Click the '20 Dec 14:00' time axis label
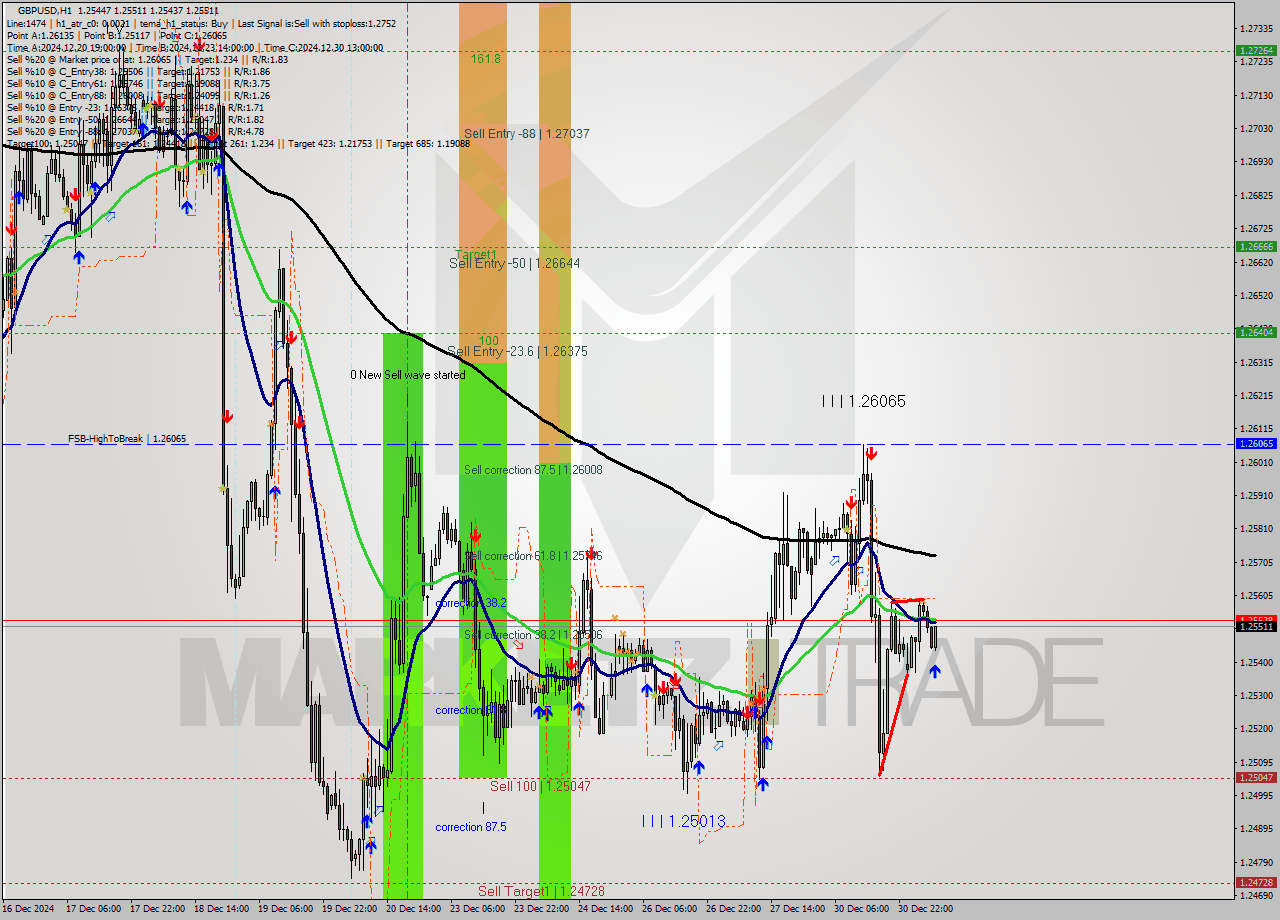This screenshot has height=920, width=1280. 413,909
